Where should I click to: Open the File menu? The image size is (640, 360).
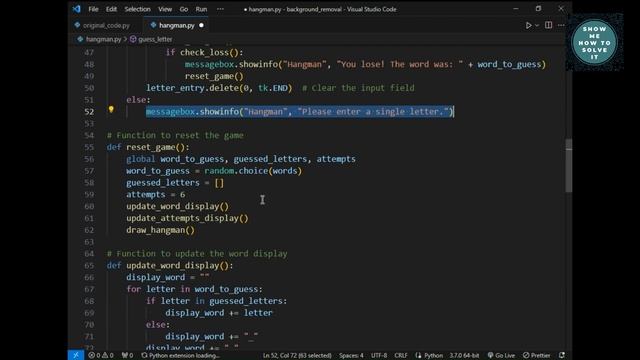tap(93, 9)
